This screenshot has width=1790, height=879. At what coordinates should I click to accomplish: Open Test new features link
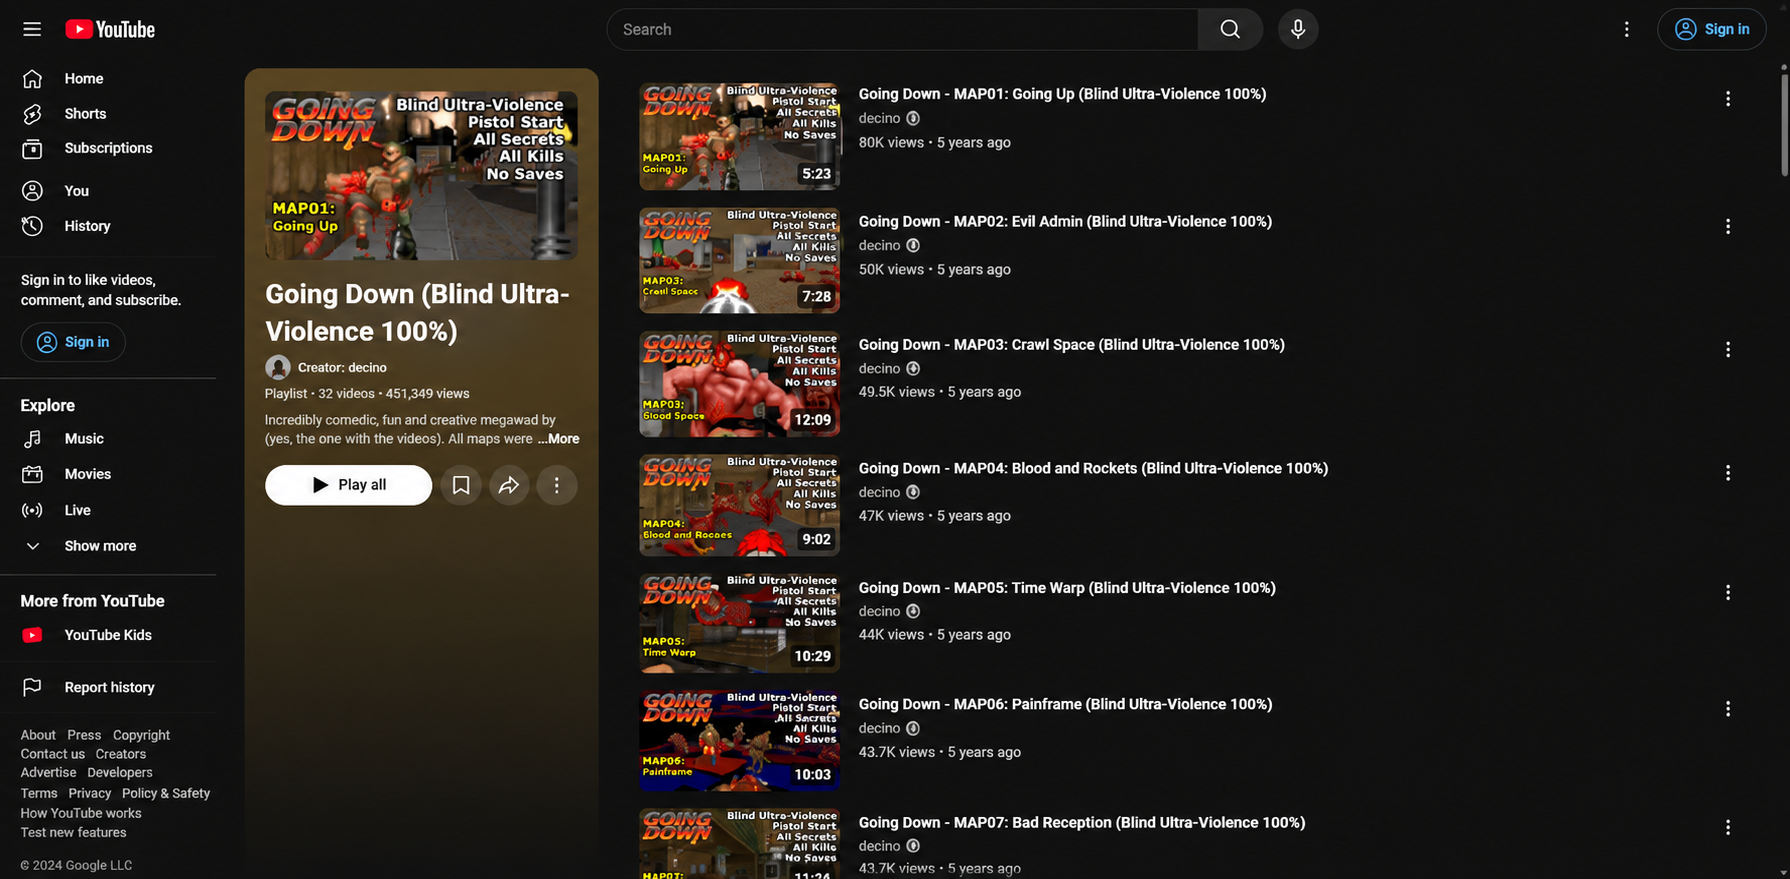[74, 832]
